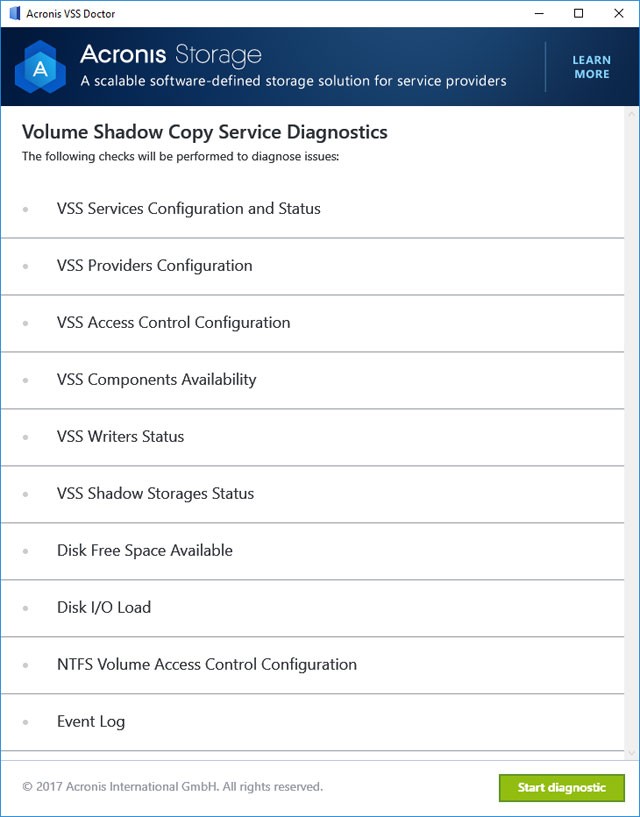Click the bullet beside VSS Providers Configuration

pos(25,266)
